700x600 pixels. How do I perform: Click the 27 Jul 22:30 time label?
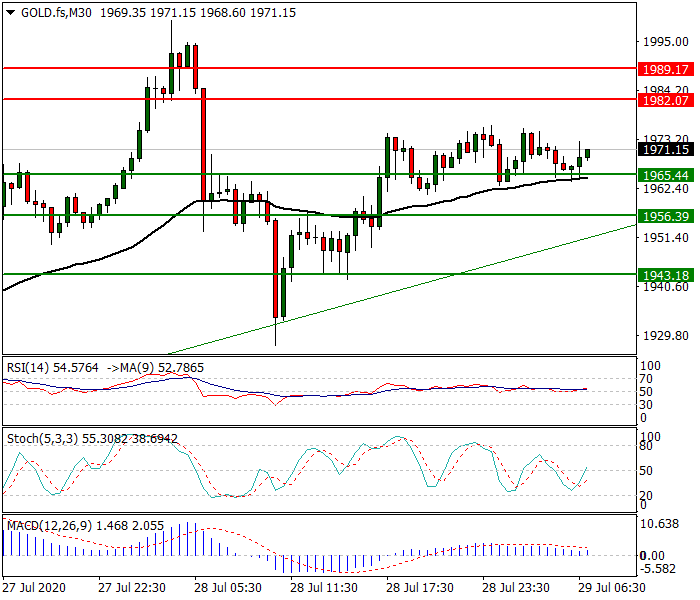pyautogui.click(x=132, y=588)
